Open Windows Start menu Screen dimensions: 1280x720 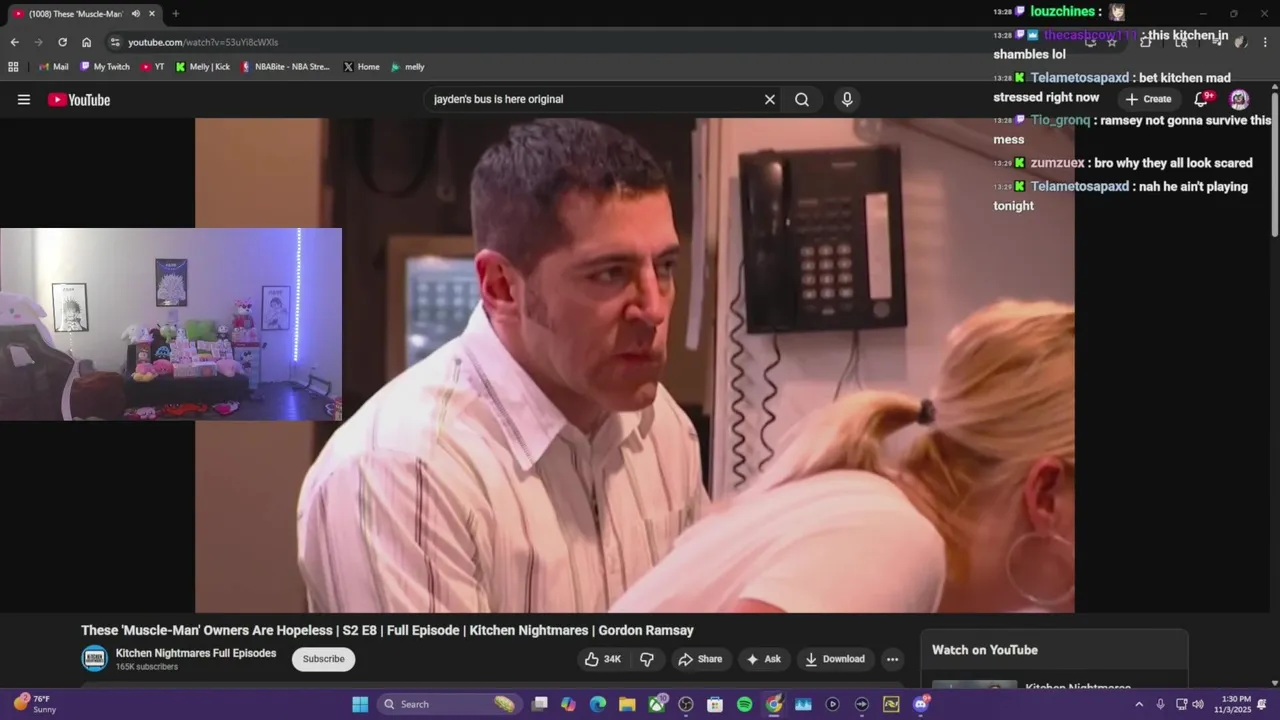pos(360,704)
